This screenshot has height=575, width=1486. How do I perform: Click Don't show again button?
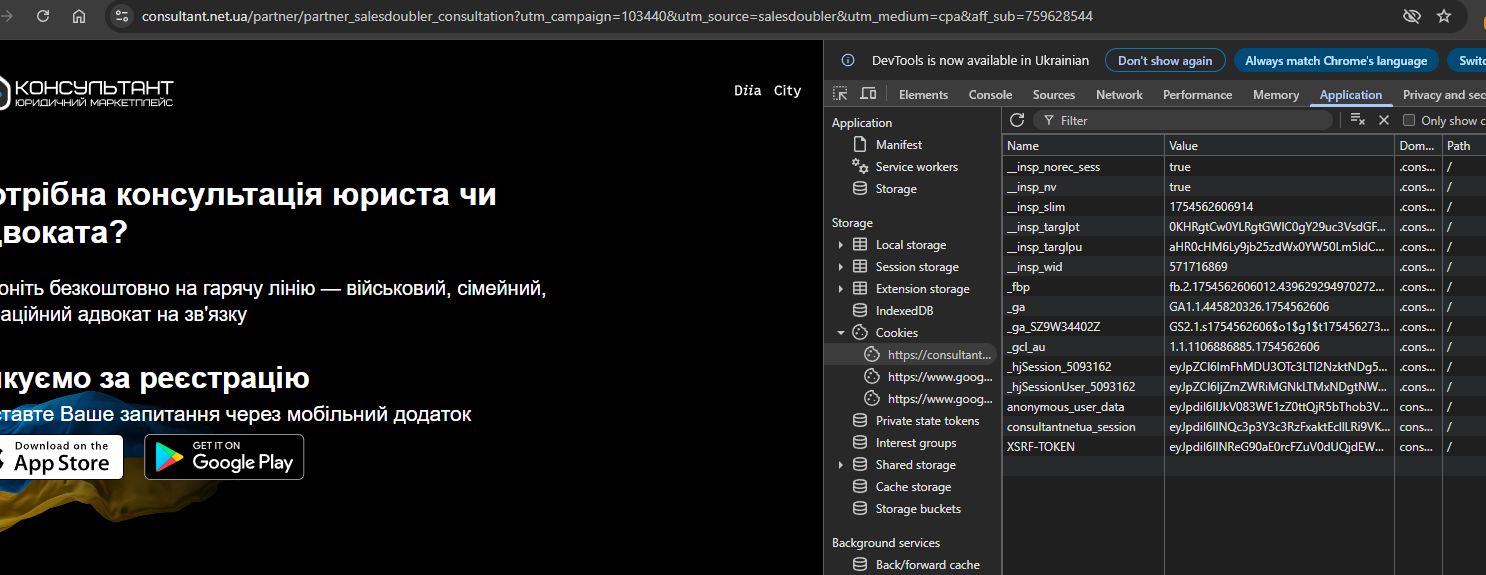[1165, 61]
